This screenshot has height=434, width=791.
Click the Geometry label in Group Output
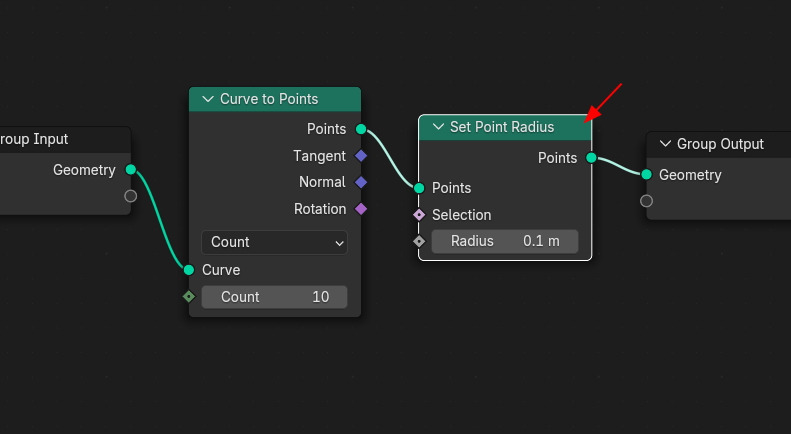tap(690, 176)
